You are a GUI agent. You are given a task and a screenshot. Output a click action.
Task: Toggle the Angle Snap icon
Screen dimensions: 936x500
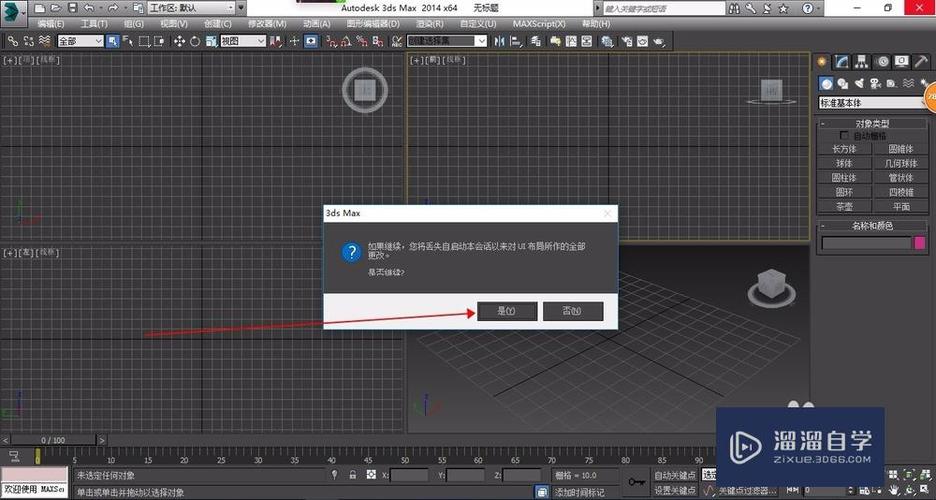click(346, 41)
